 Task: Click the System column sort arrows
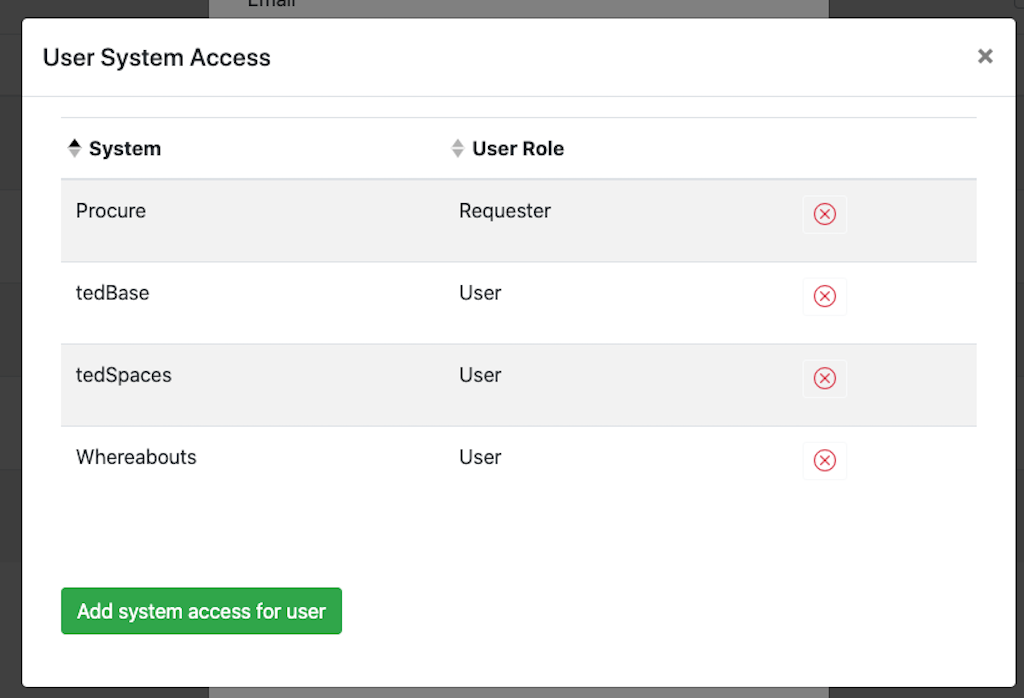[74, 148]
